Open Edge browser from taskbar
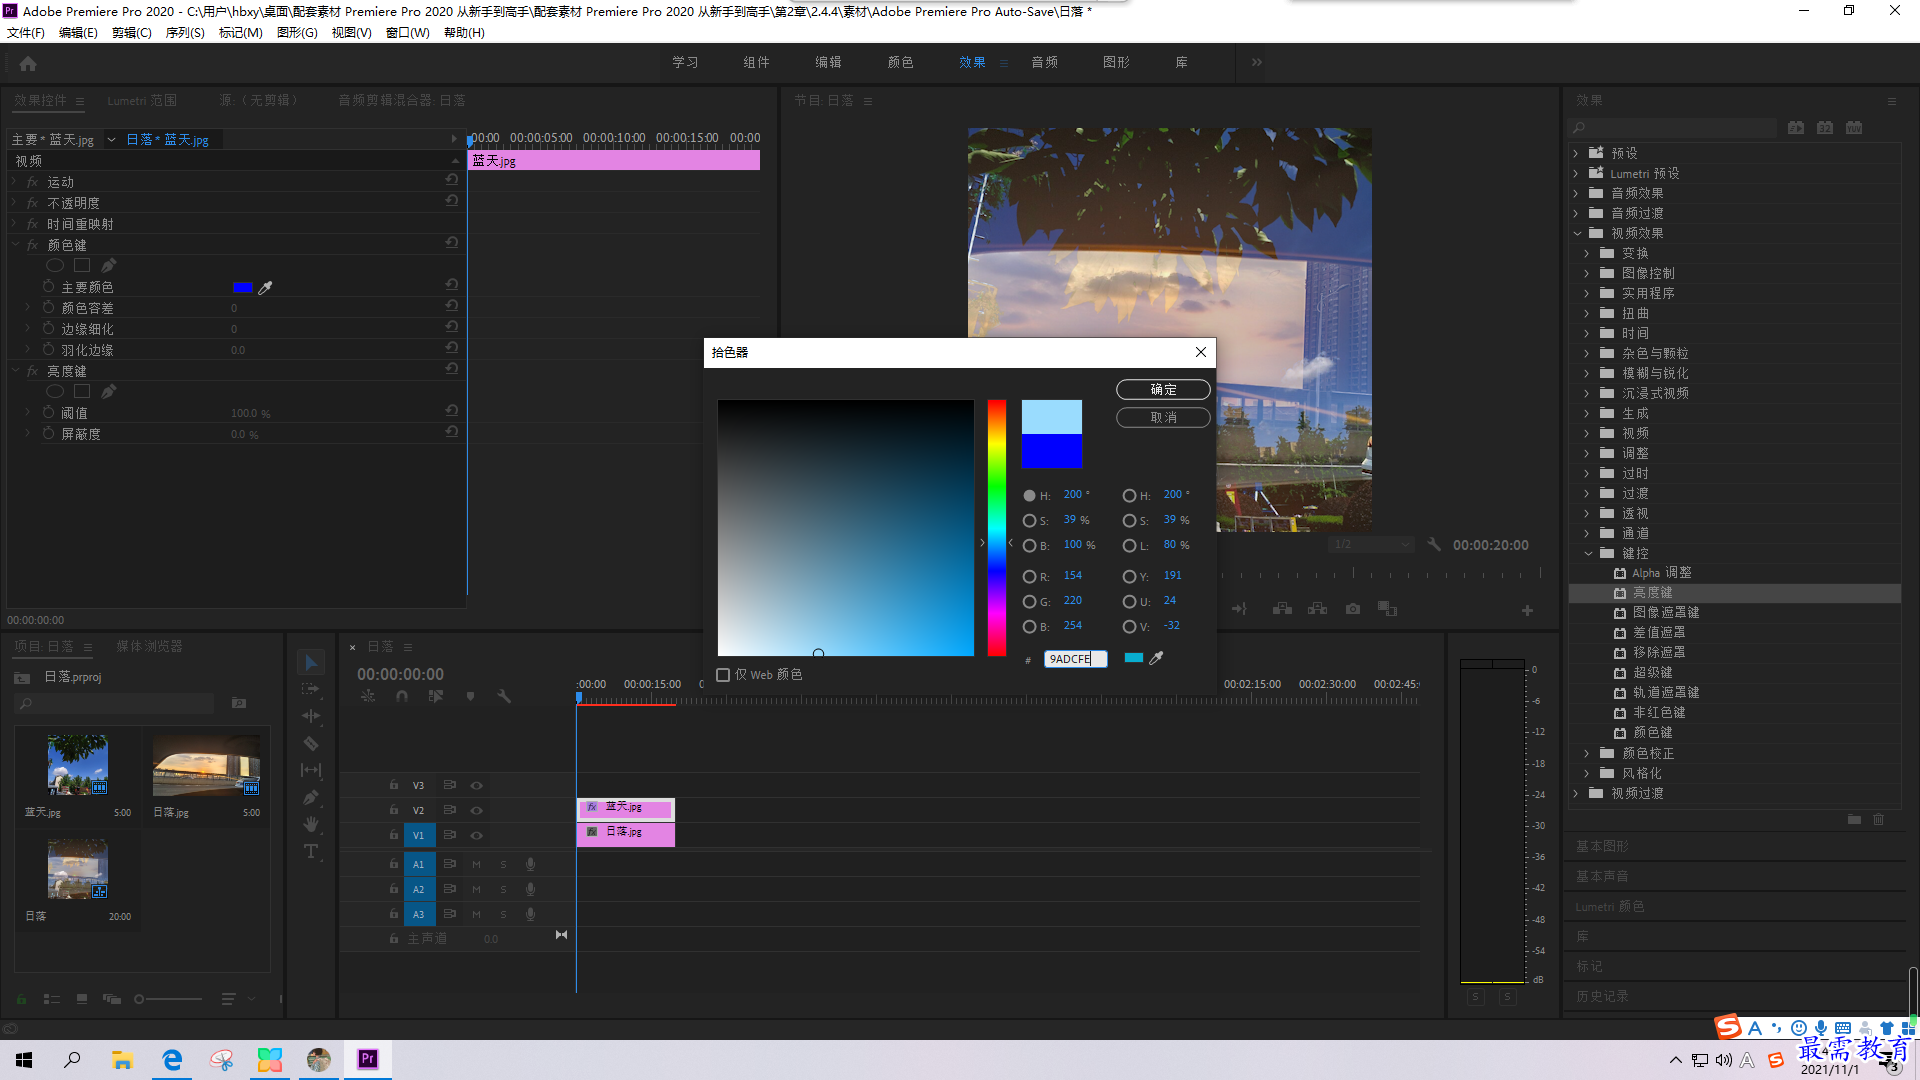1920x1080 pixels. pos(172,1059)
